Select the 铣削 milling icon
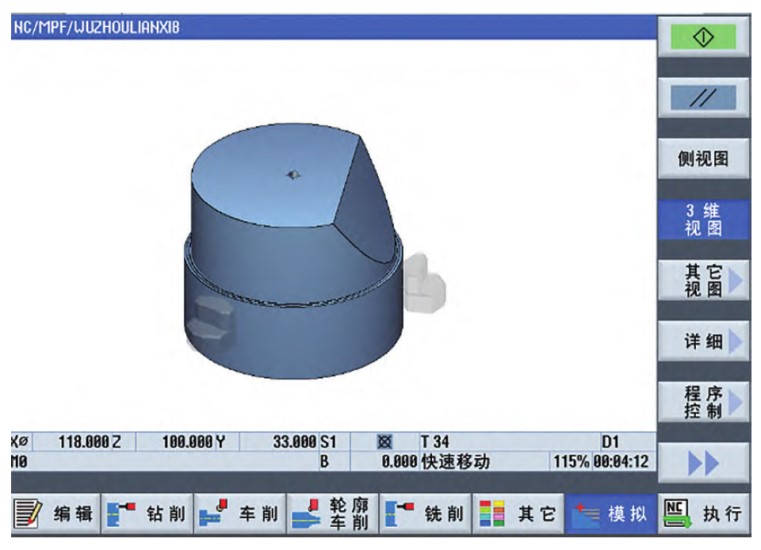 425,513
